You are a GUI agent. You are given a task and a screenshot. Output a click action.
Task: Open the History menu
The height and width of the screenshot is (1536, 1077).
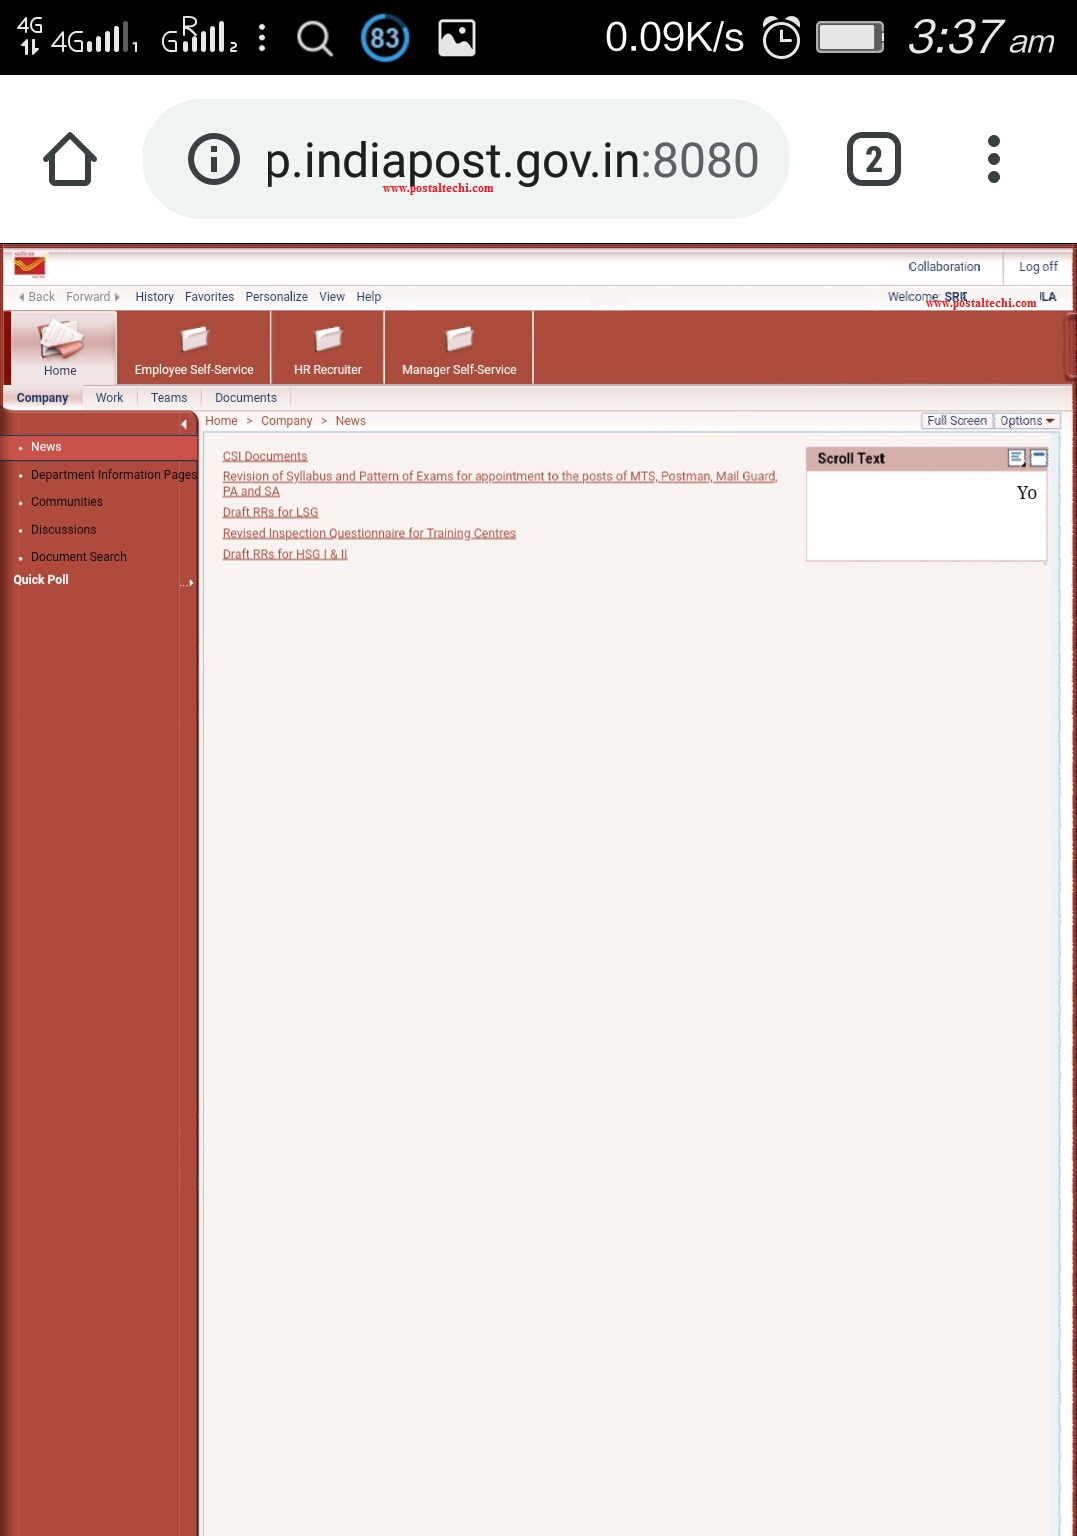154,297
